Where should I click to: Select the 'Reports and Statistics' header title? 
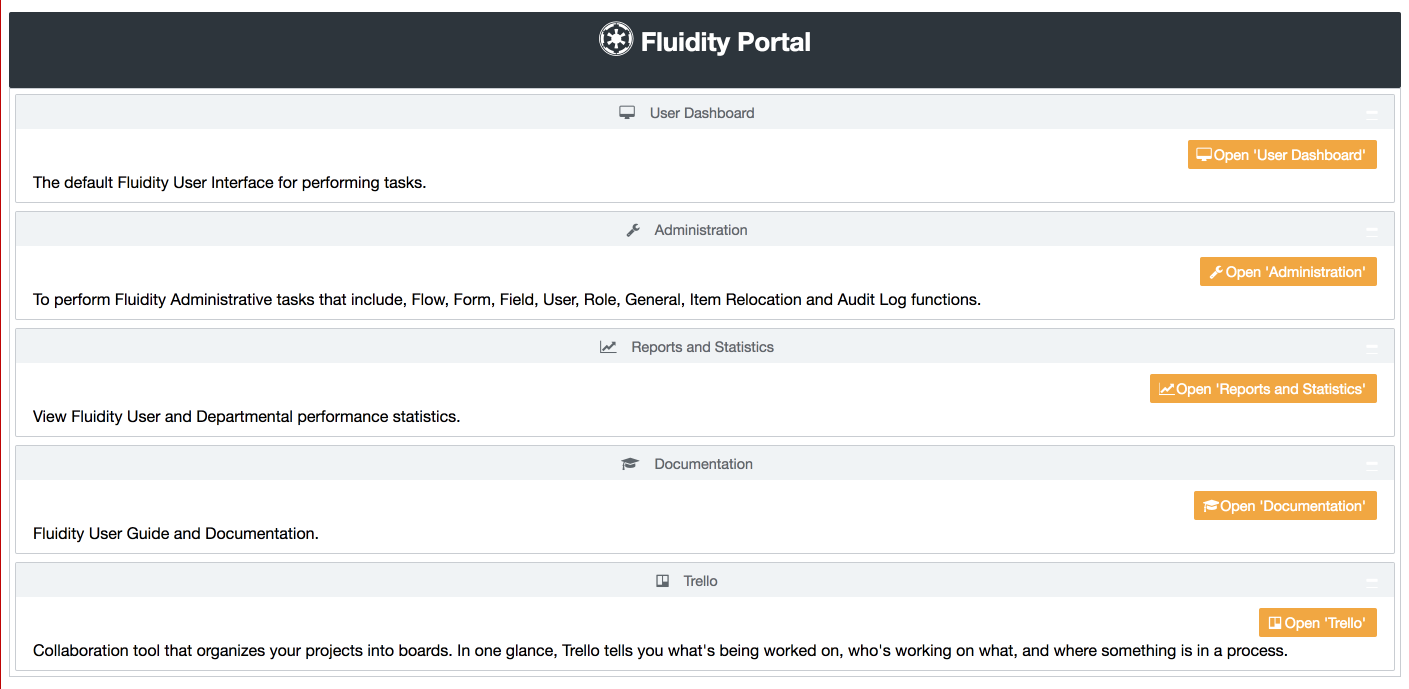702,346
